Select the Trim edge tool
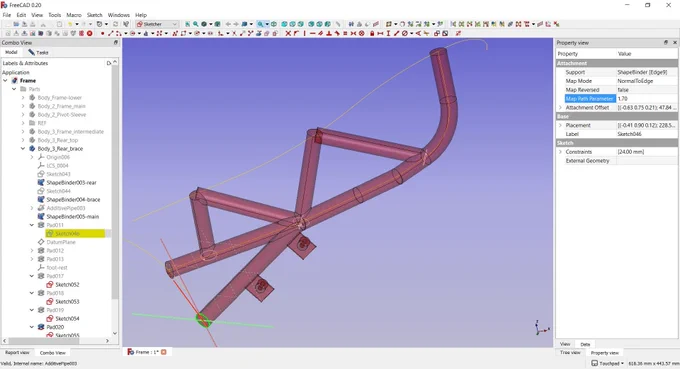680x369 pixels. [234, 33]
